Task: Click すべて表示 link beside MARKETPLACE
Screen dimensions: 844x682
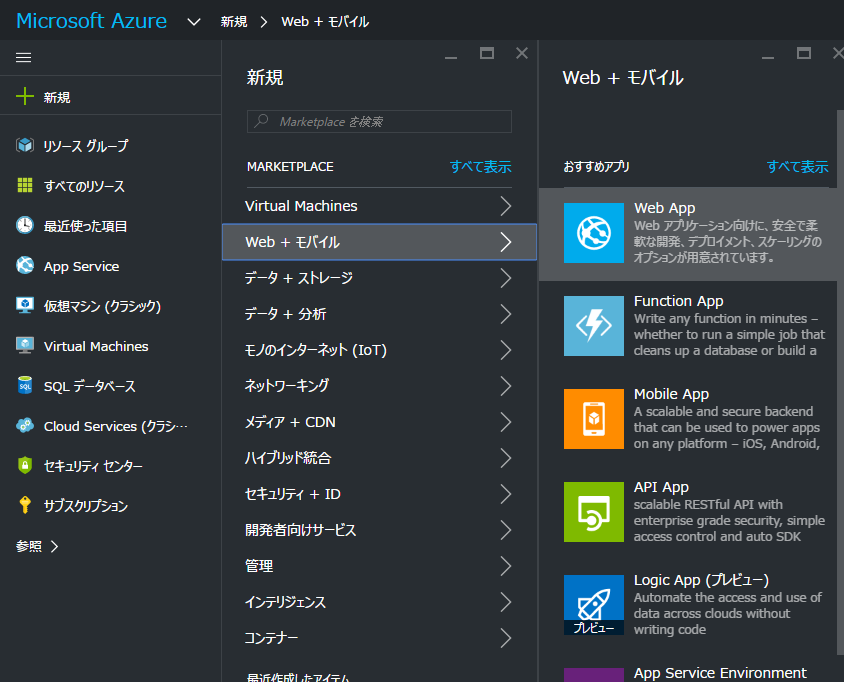Action: click(x=480, y=167)
